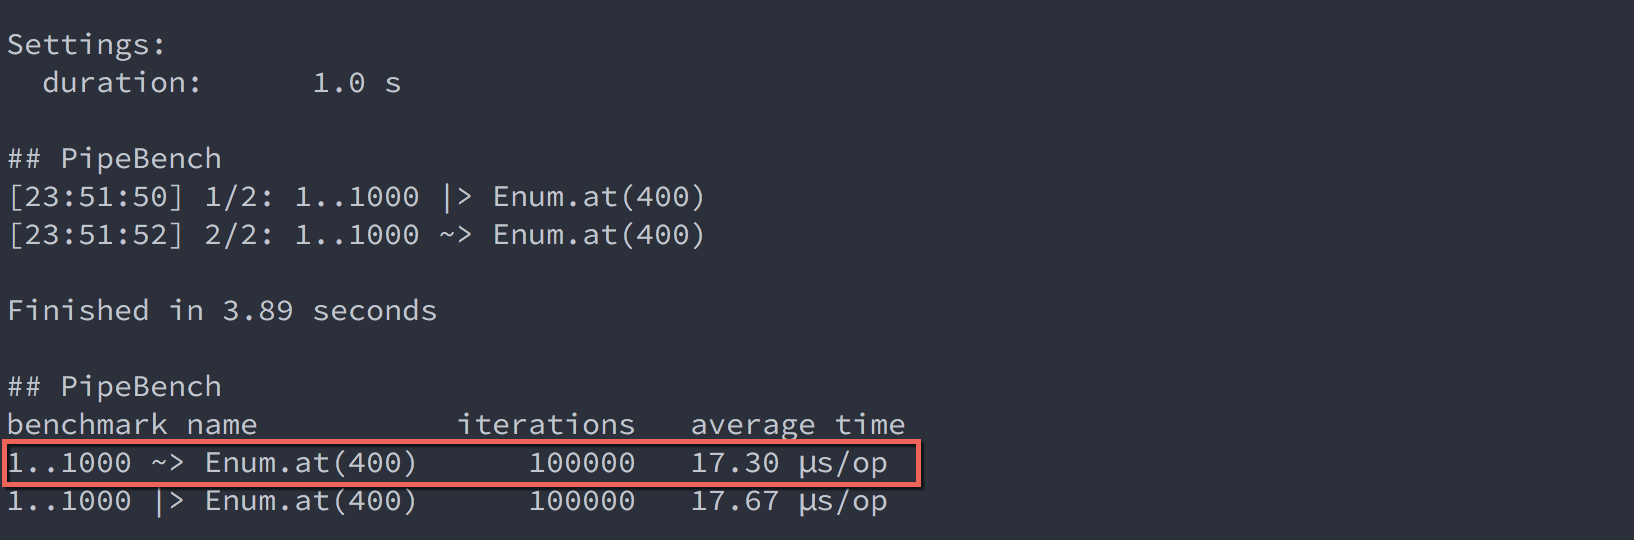The image size is (1634, 540).
Task: Click the highlighted "1..1000 ~> Enum.at(400)" benchmark name
Action: pos(212,463)
